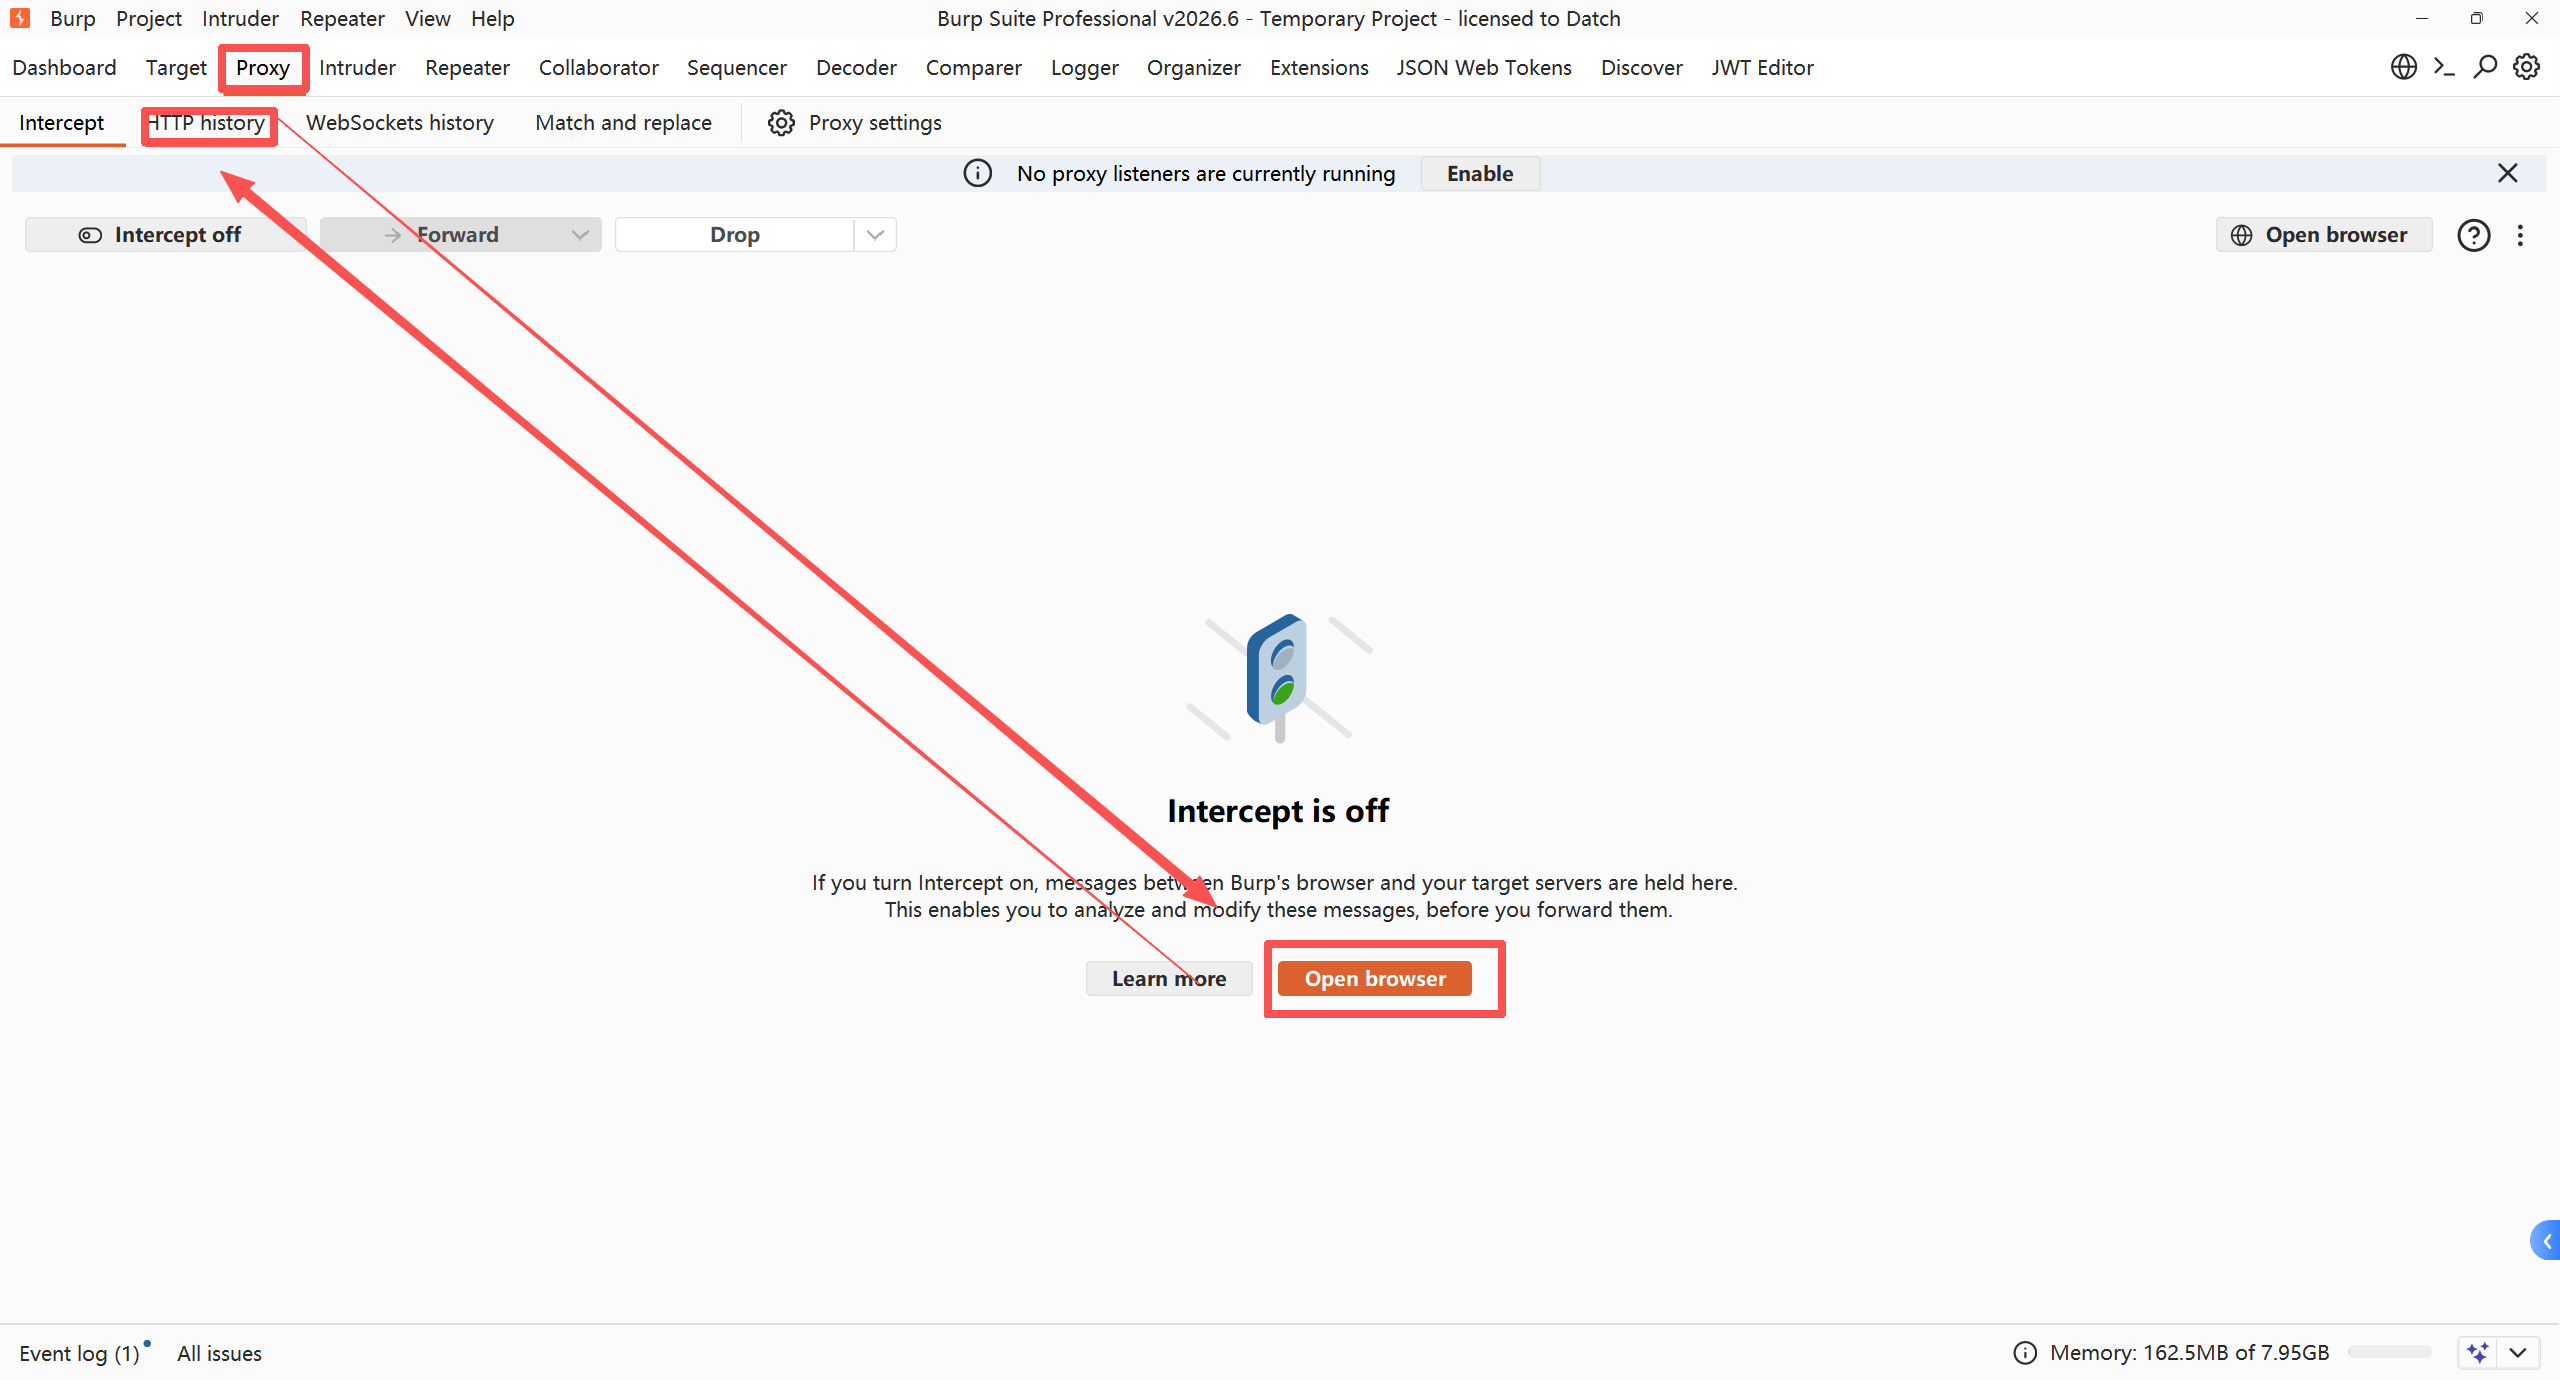Expand the Forward button dropdown arrow

coord(580,235)
